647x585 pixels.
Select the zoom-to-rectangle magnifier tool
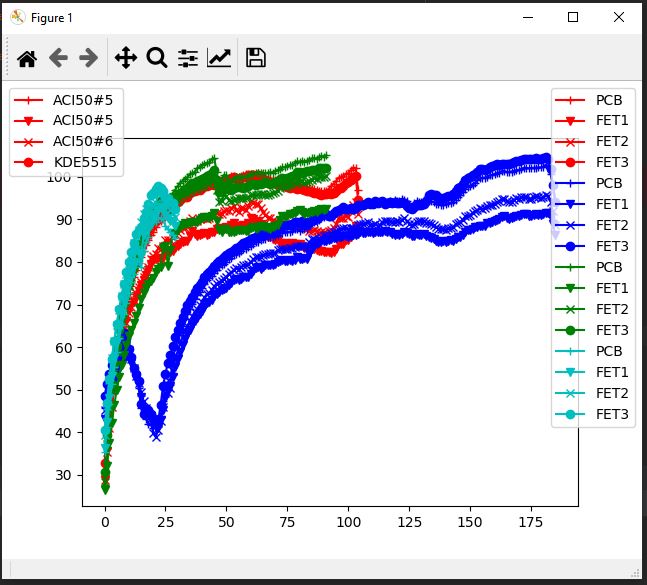(x=157, y=58)
